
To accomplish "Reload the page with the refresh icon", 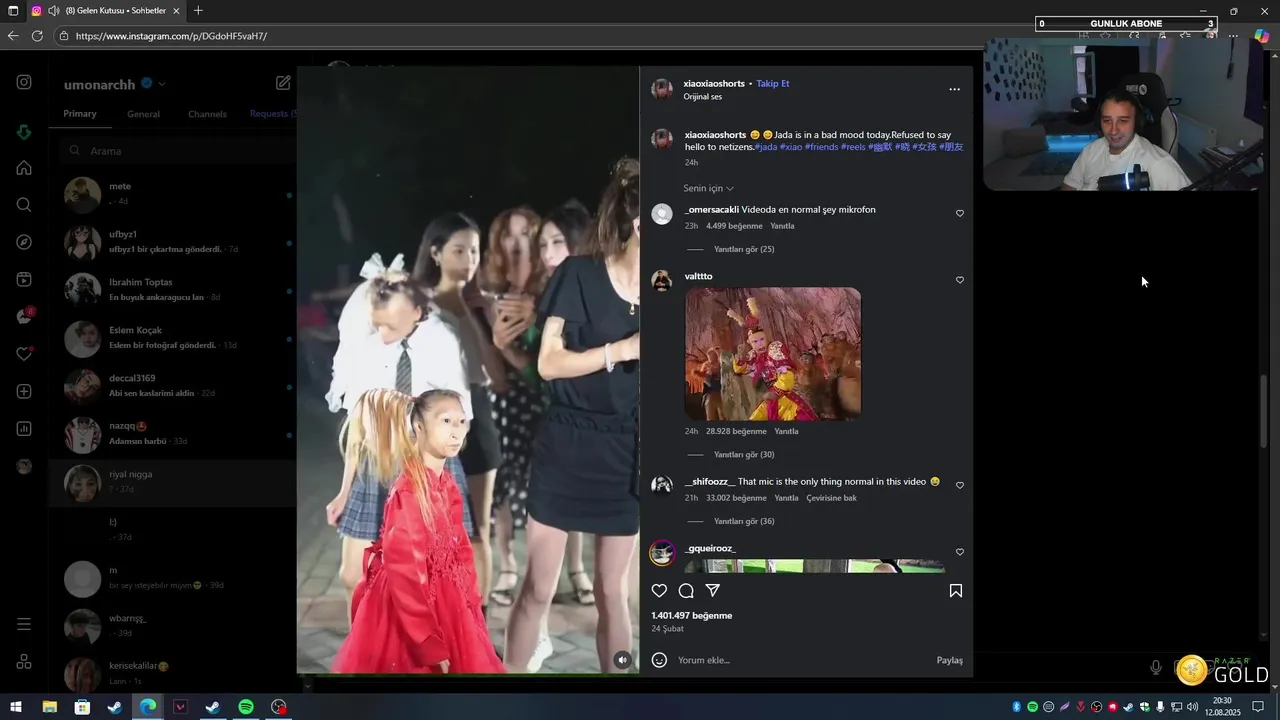I will tap(37, 36).
